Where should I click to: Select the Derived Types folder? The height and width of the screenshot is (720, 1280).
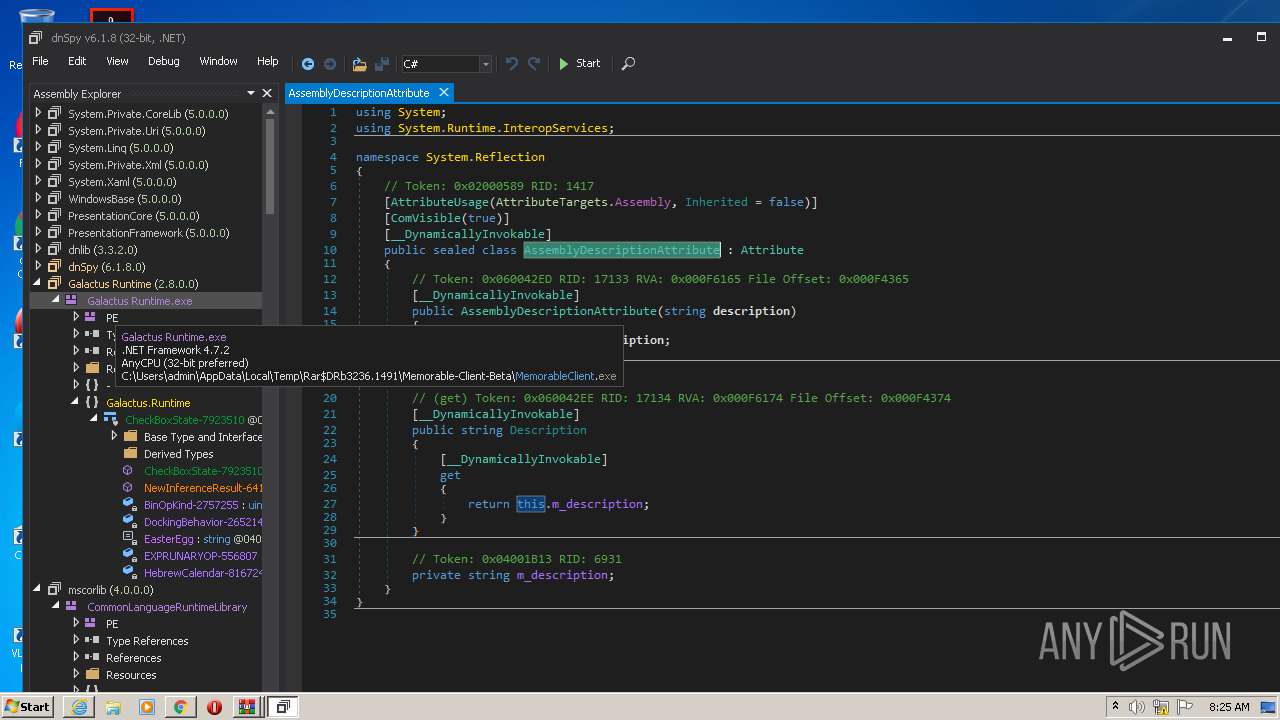178,454
